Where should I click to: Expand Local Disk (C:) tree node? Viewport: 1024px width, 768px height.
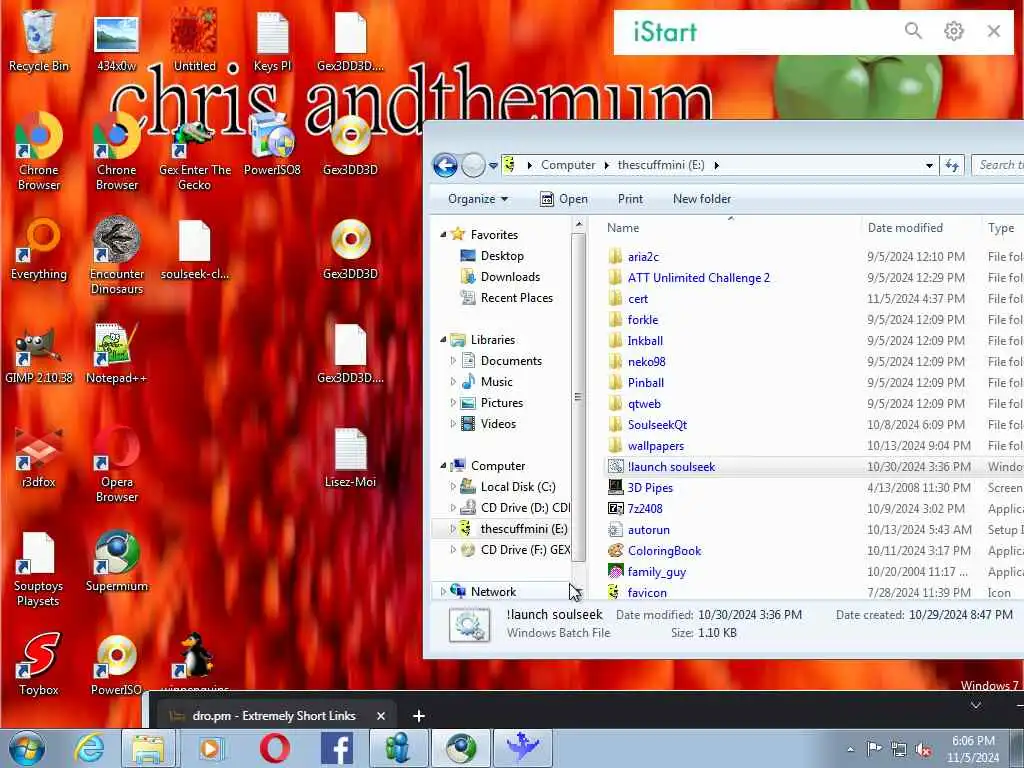coord(453,487)
